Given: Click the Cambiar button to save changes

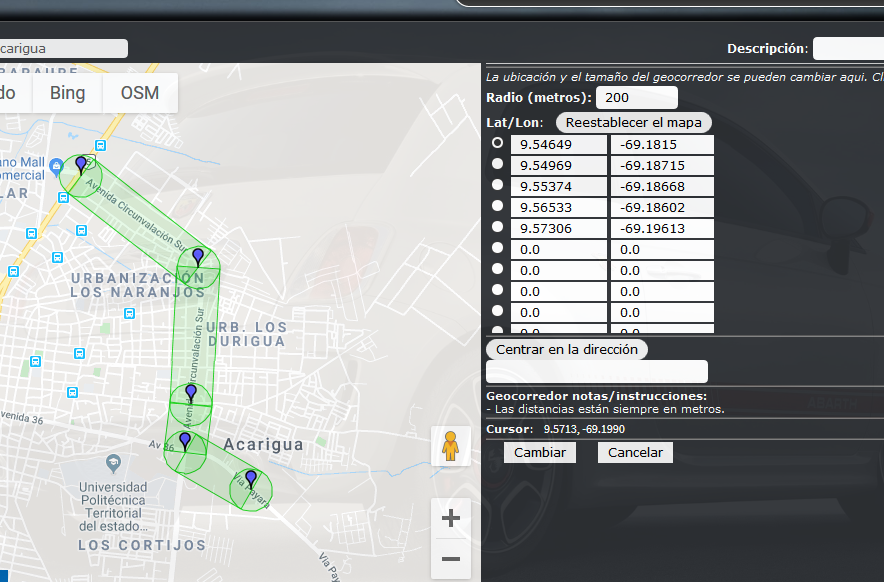Looking at the screenshot, I should coord(539,452).
